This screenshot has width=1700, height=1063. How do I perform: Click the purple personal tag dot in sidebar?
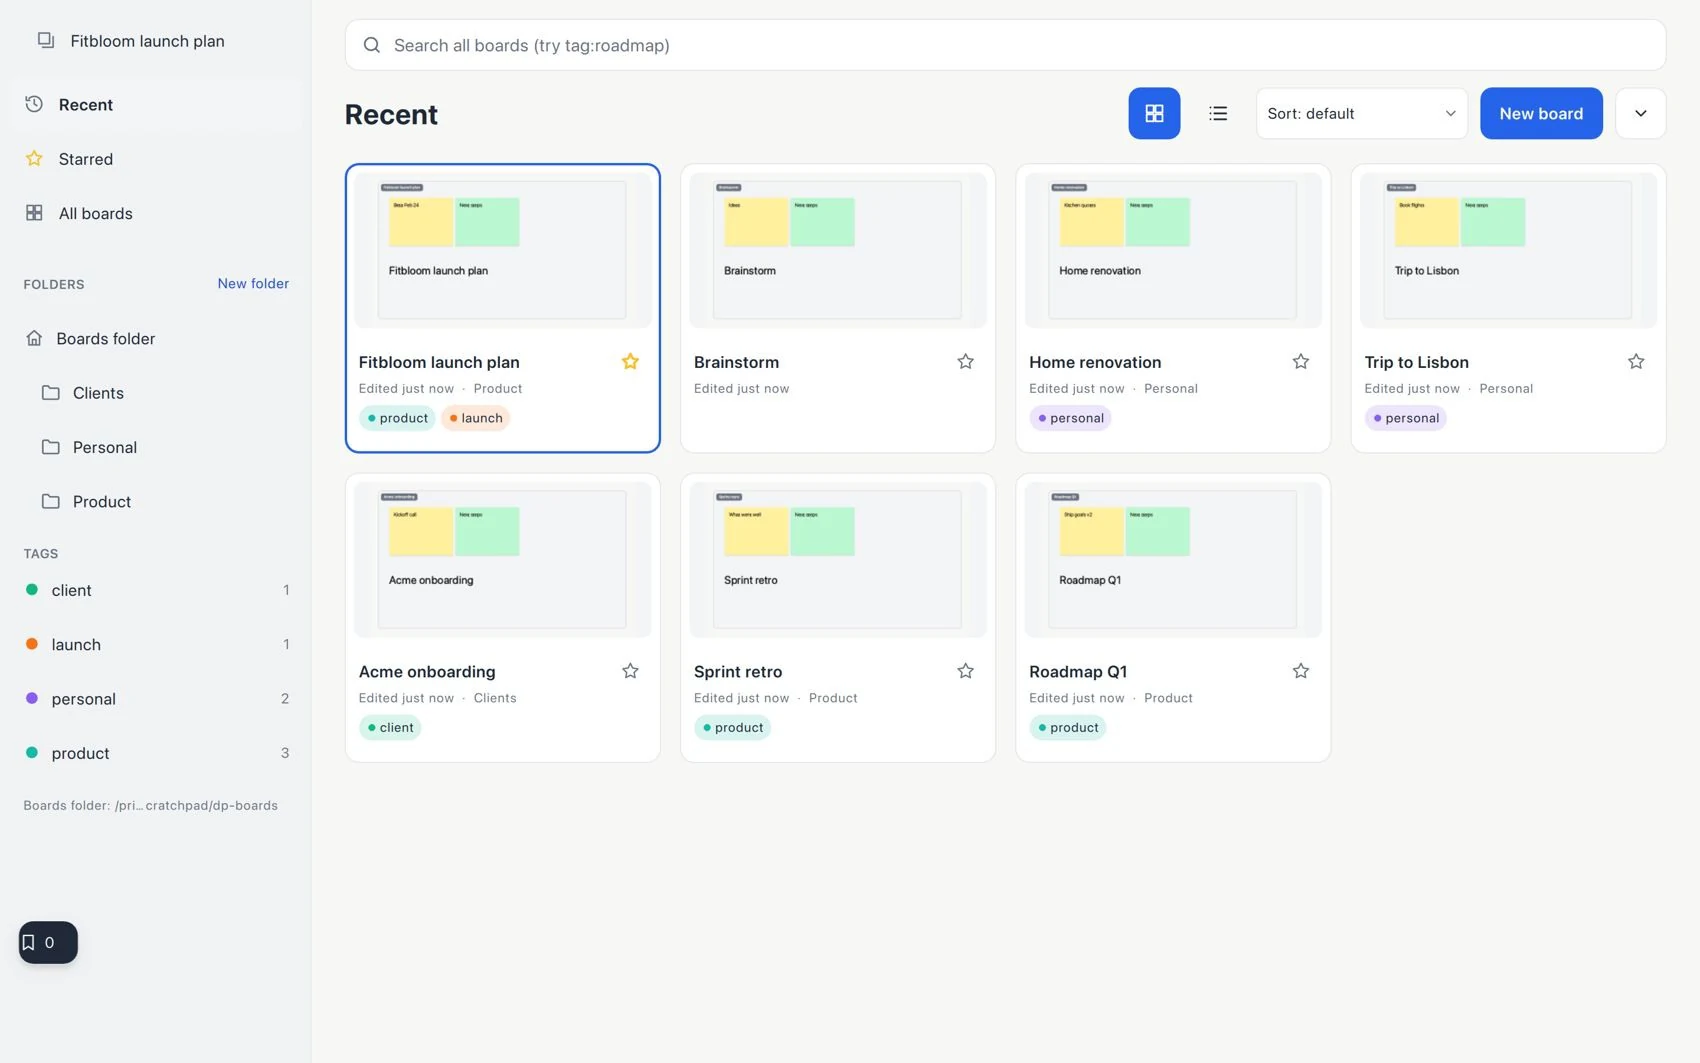tap(32, 698)
